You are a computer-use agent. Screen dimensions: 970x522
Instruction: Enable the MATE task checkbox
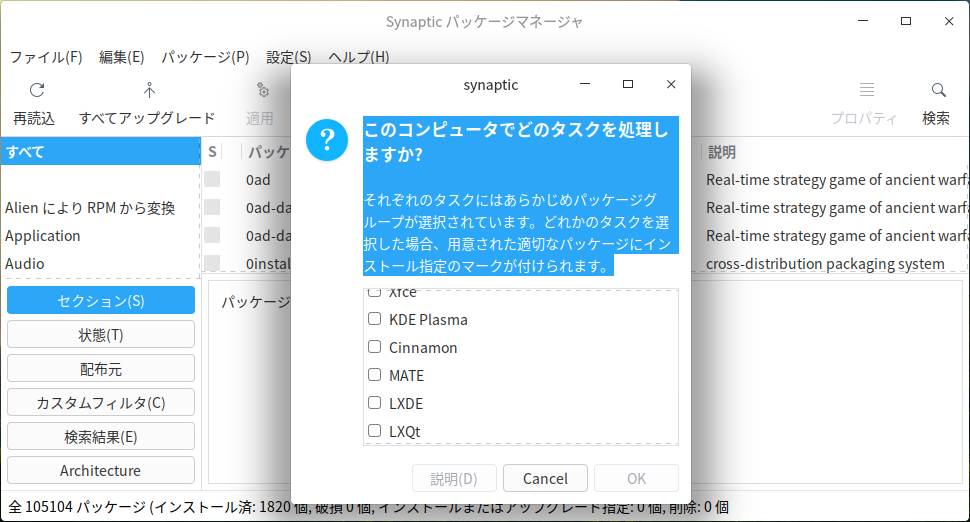click(374, 375)
